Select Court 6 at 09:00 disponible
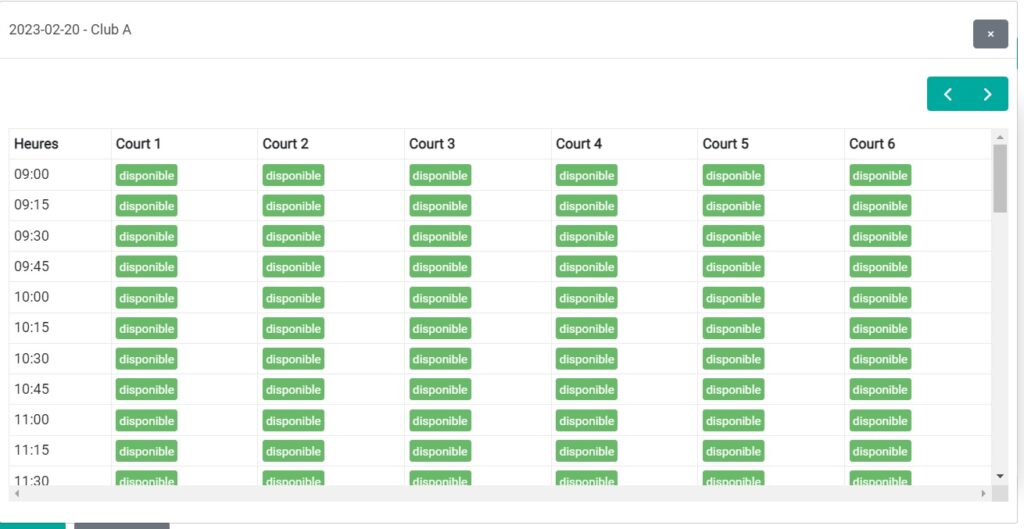The width and height of the screenshot is (1024, 529). [880, 175]
